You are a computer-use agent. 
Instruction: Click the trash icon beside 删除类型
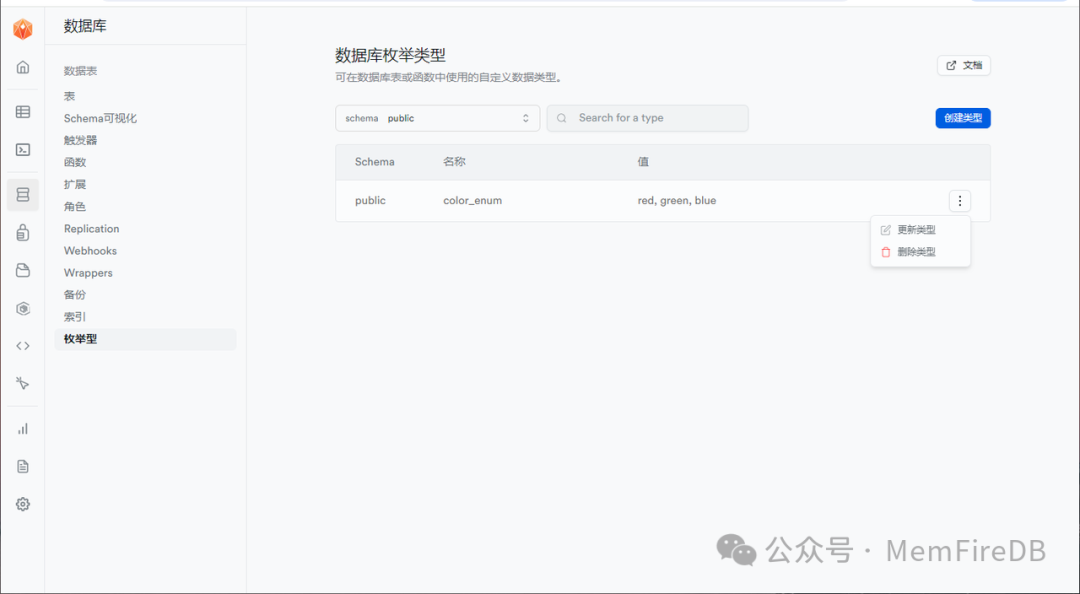tap(886, 252)
